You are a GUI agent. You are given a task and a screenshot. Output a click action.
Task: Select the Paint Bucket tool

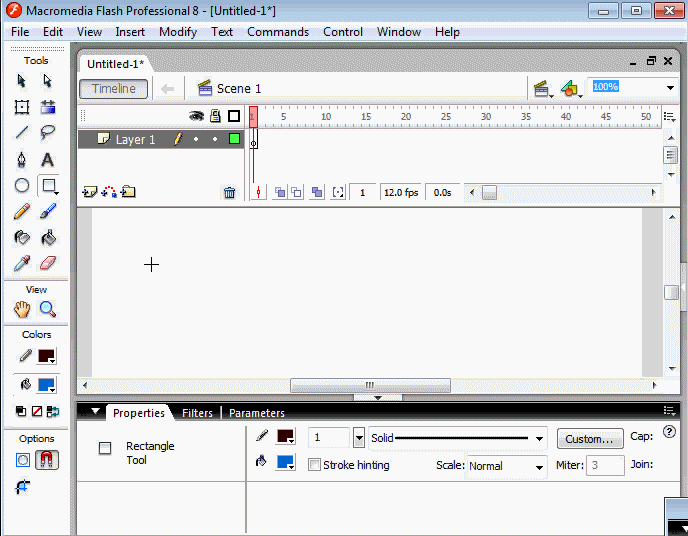48,237
